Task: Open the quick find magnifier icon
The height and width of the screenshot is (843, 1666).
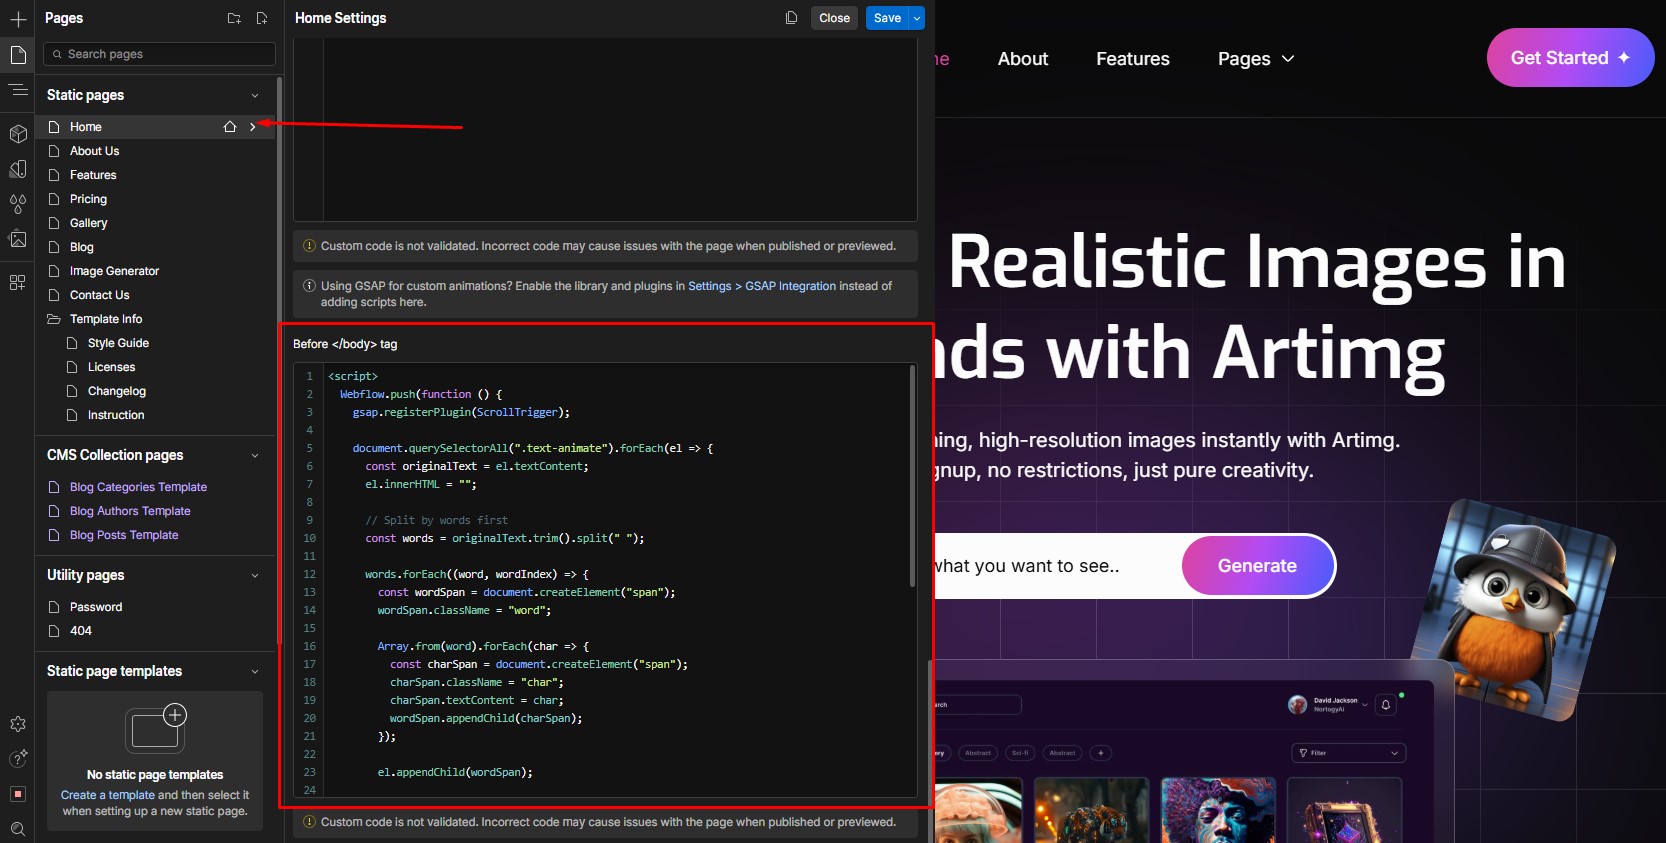Action: click(x=18, y=829)
